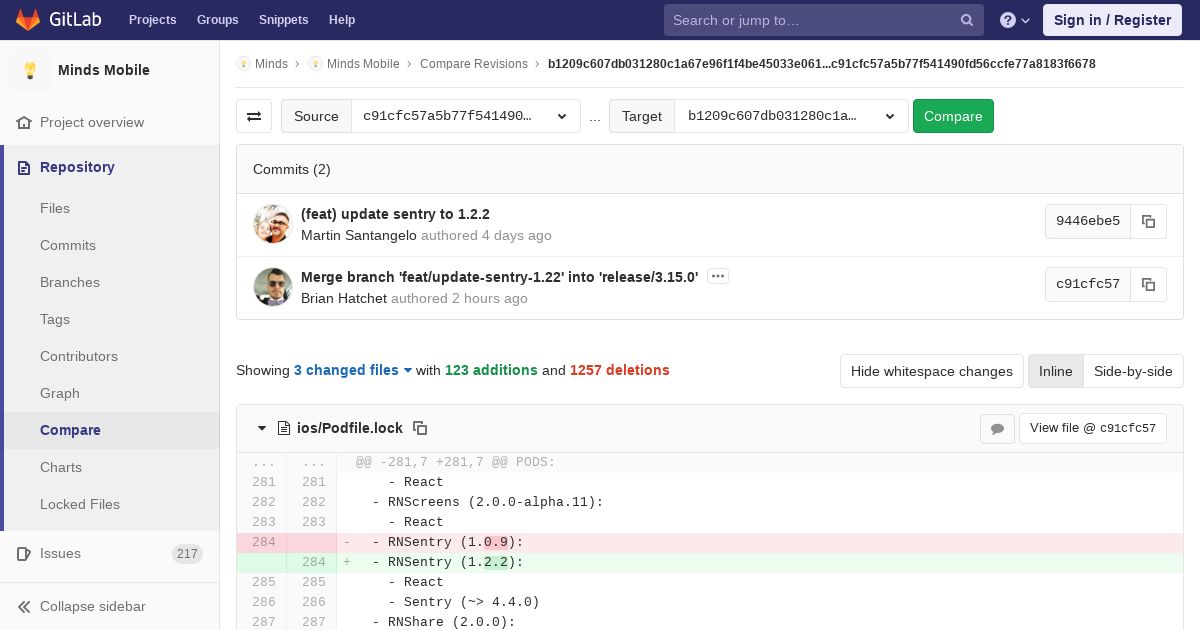The height and width of the screenshot is (630, 1200).
Task: Toggle comments on Podfile.lock diff
Action: pos(997,429)
